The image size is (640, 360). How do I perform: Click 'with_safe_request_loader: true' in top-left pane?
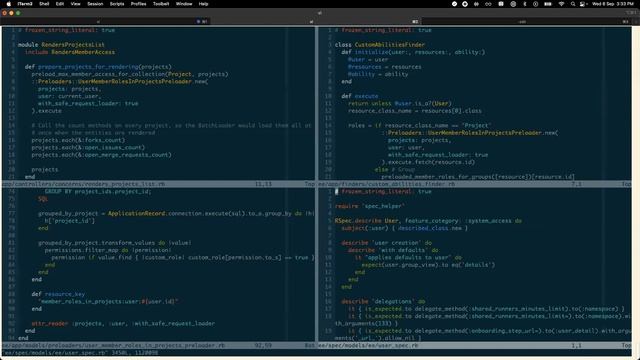[x=88, y=104]
